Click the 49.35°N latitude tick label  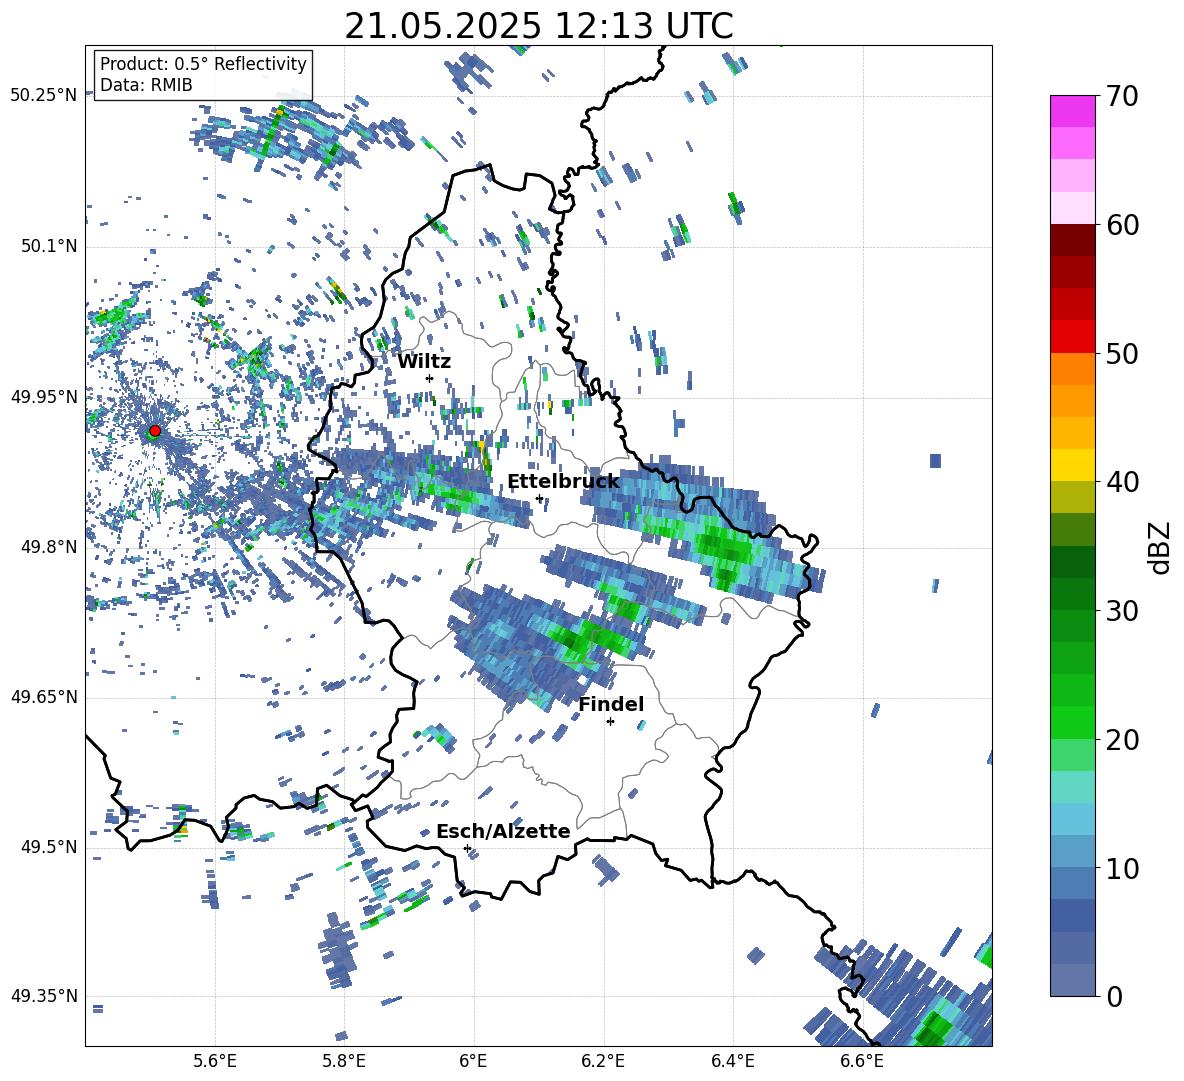tap(44, 996)
